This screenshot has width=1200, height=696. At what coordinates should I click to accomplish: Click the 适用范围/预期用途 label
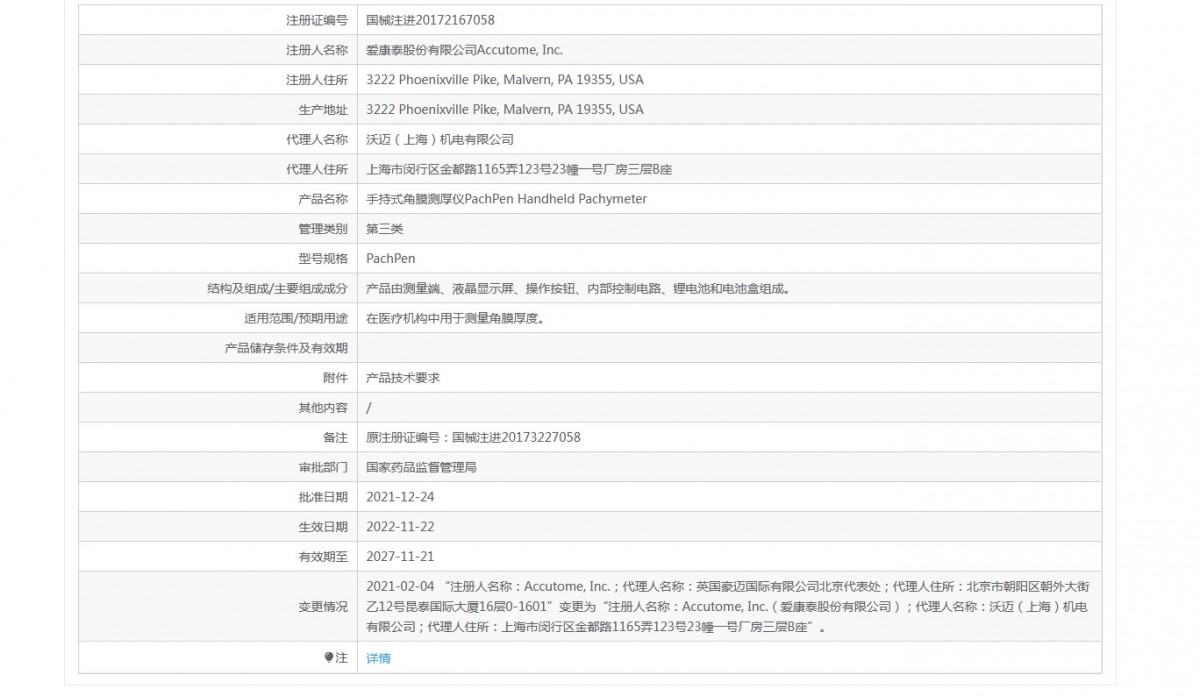tap(296, 319)
